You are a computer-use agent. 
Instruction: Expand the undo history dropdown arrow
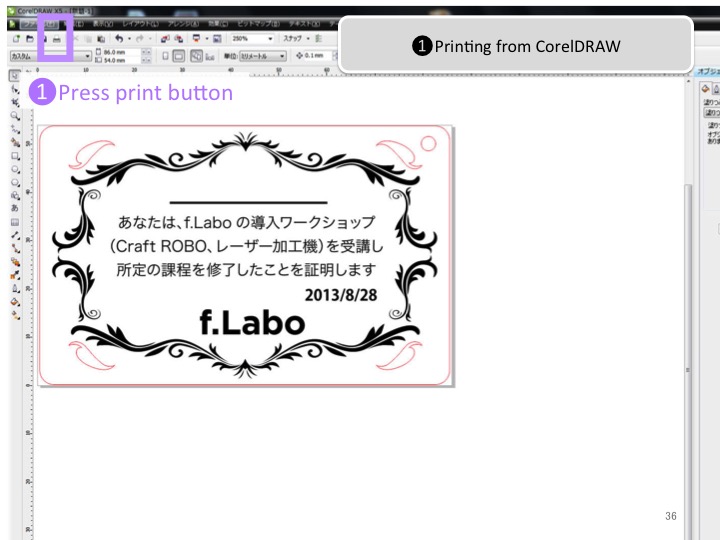click(x=129, y=39)
